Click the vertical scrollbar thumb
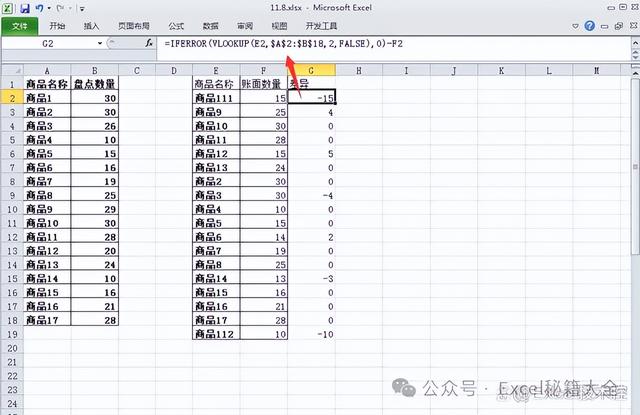Viewport: 640px width, 415px height. coord(636,166)
